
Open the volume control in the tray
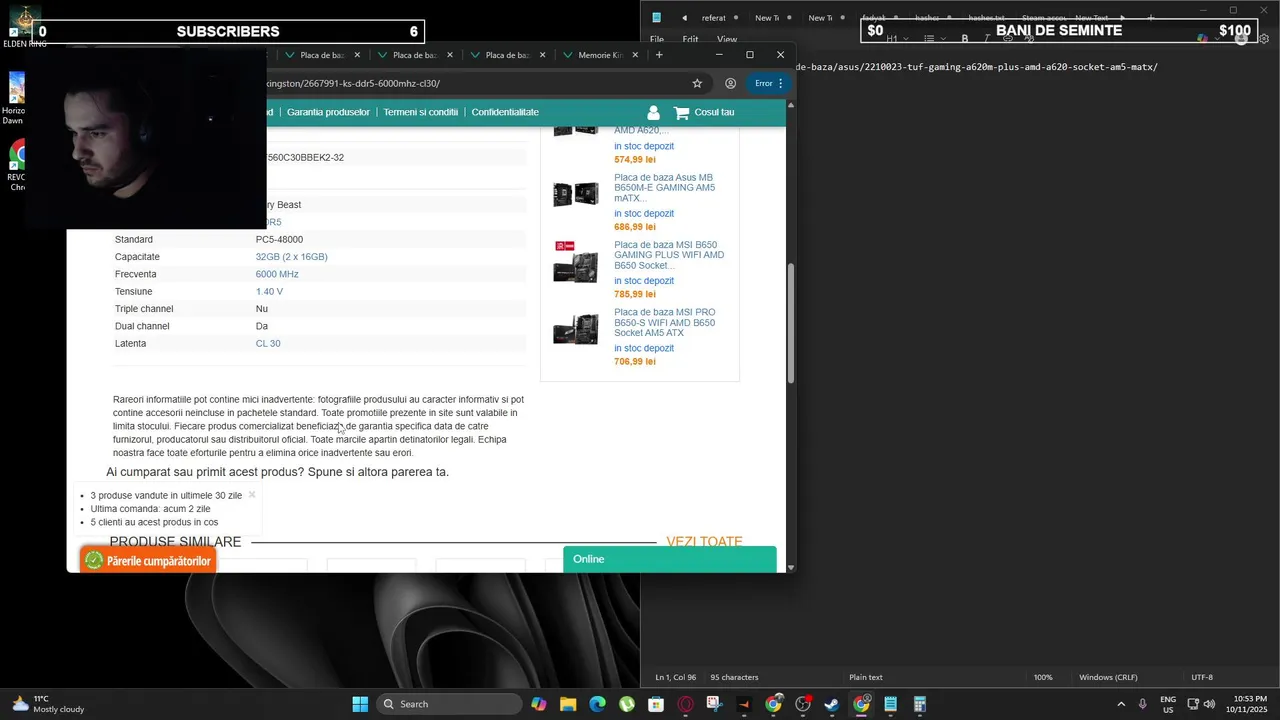(x=1210, y=704)
